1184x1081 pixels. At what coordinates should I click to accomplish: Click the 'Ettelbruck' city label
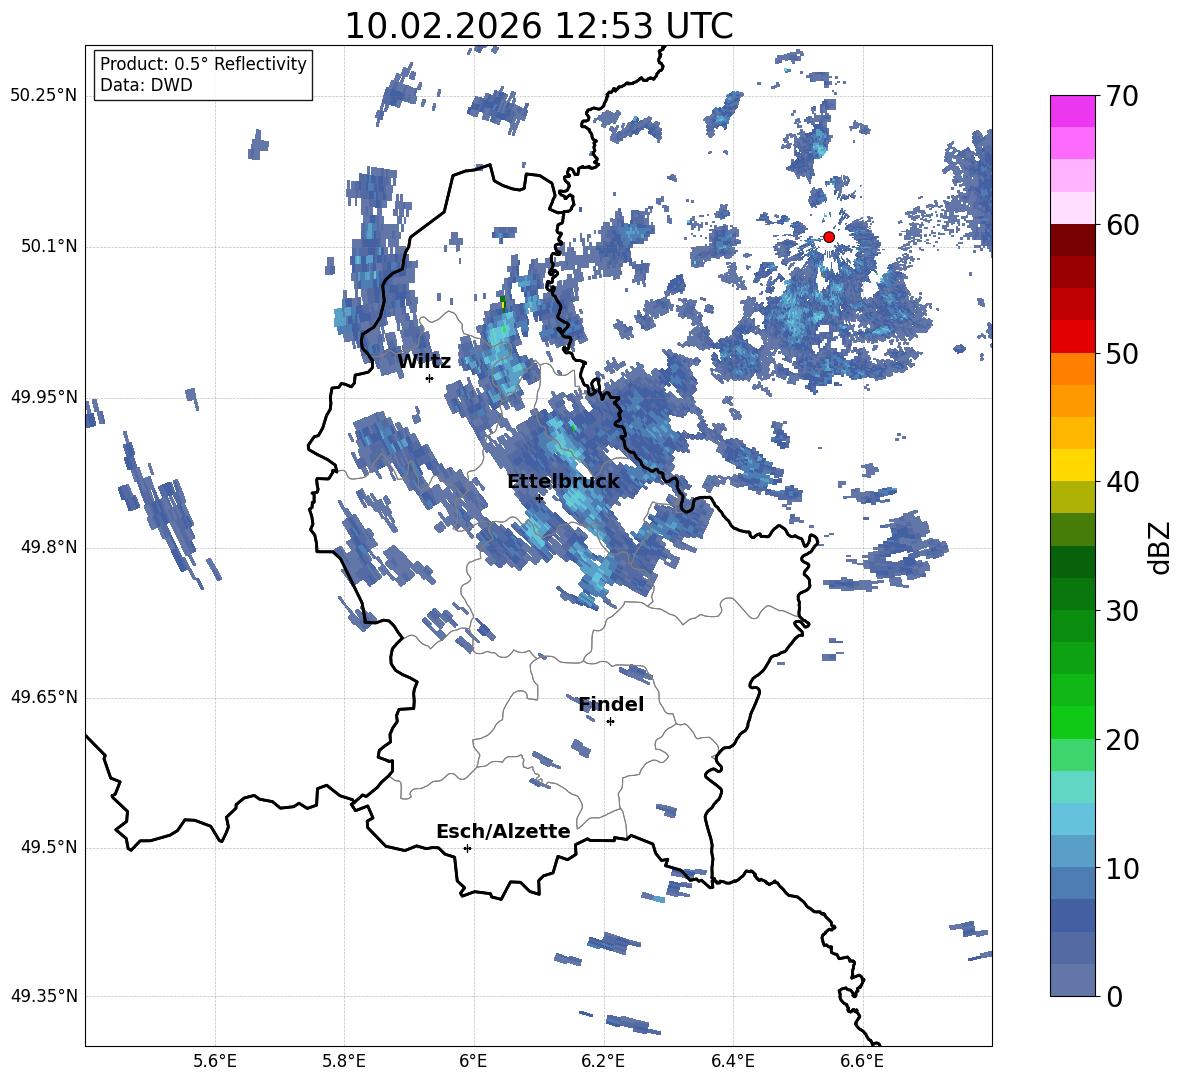click(563, 481)
